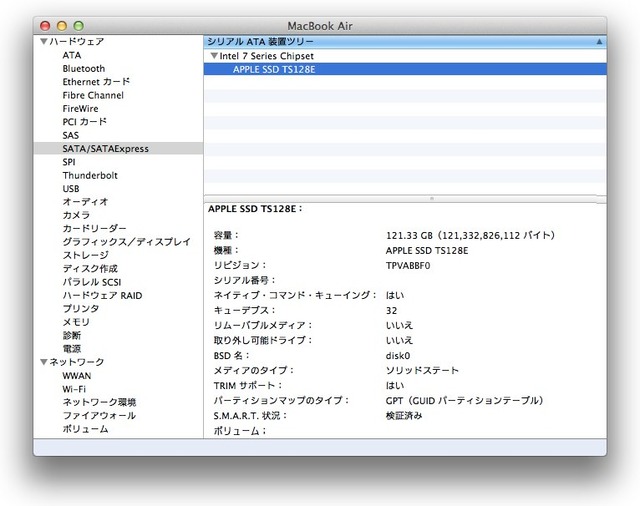Click the 機種 value APPLE SSD TS128E

[427, 251]
